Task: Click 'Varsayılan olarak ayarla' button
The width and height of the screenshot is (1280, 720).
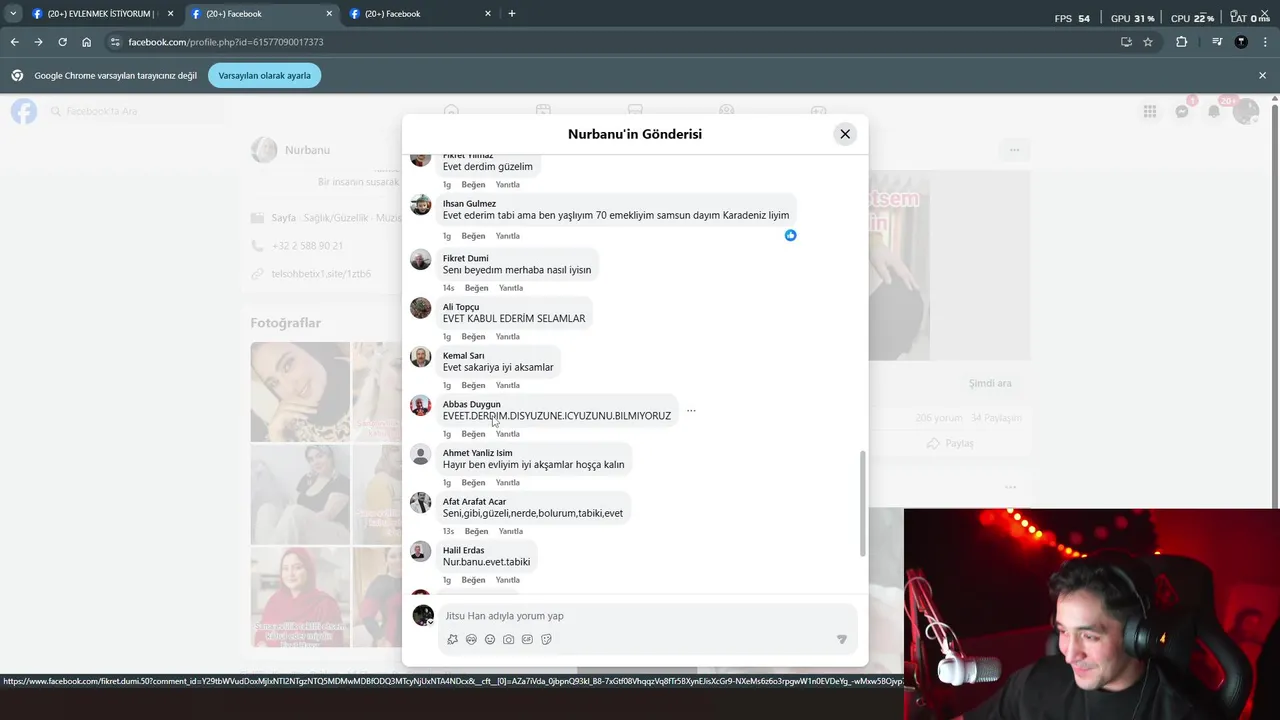Action: [264, 76]
